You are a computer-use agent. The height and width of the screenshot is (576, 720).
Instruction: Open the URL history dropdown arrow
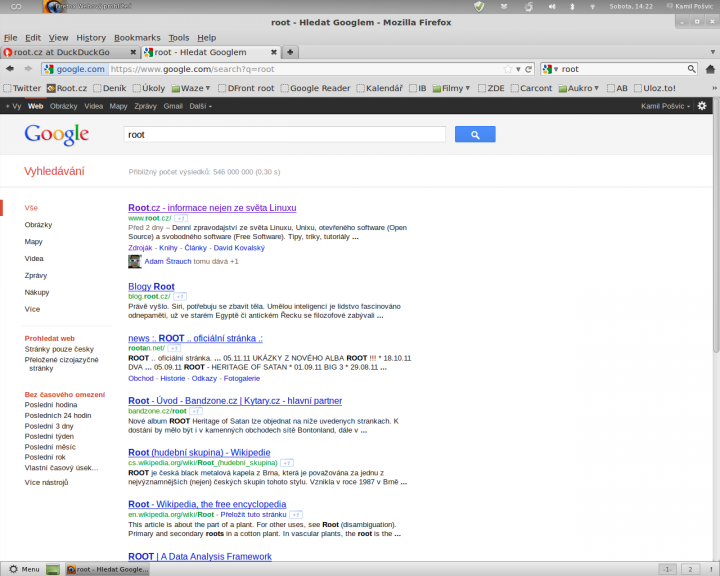[518, 69]
